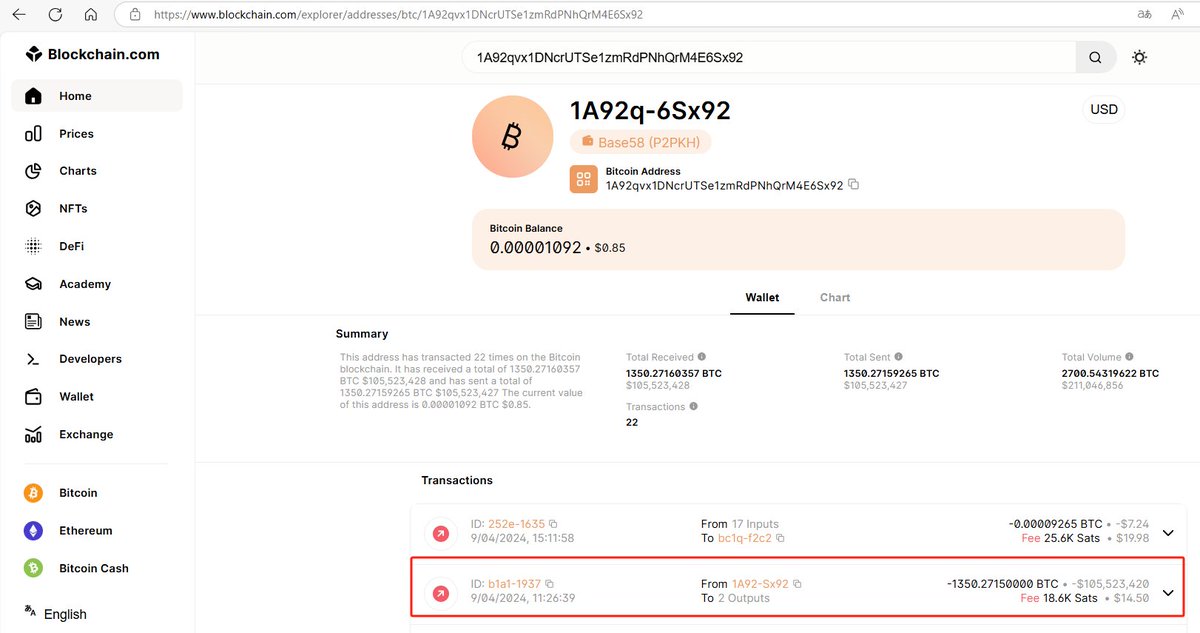Open read aloud icon in address bar

[1178, 15]
